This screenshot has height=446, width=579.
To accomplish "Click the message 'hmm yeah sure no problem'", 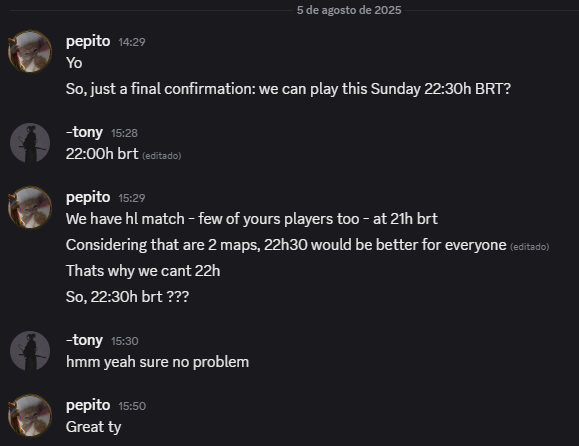I will [158, 362].
